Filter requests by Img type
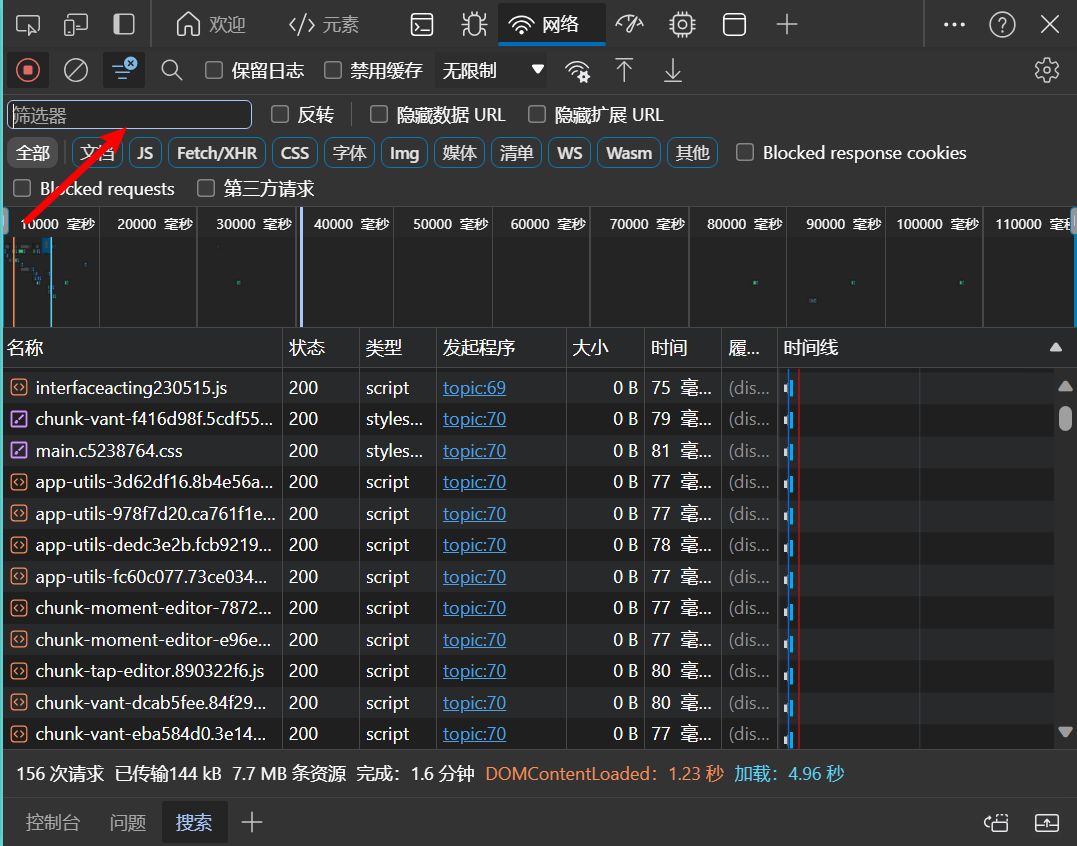The height and width of the screenshot is (846, 1077). point(404,152)
